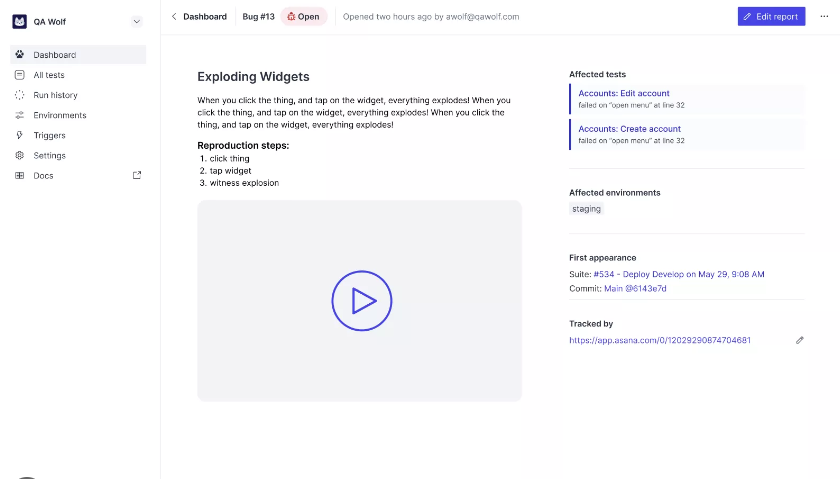
Task: Click the Bug #13 label
Action: pos(258,17)
